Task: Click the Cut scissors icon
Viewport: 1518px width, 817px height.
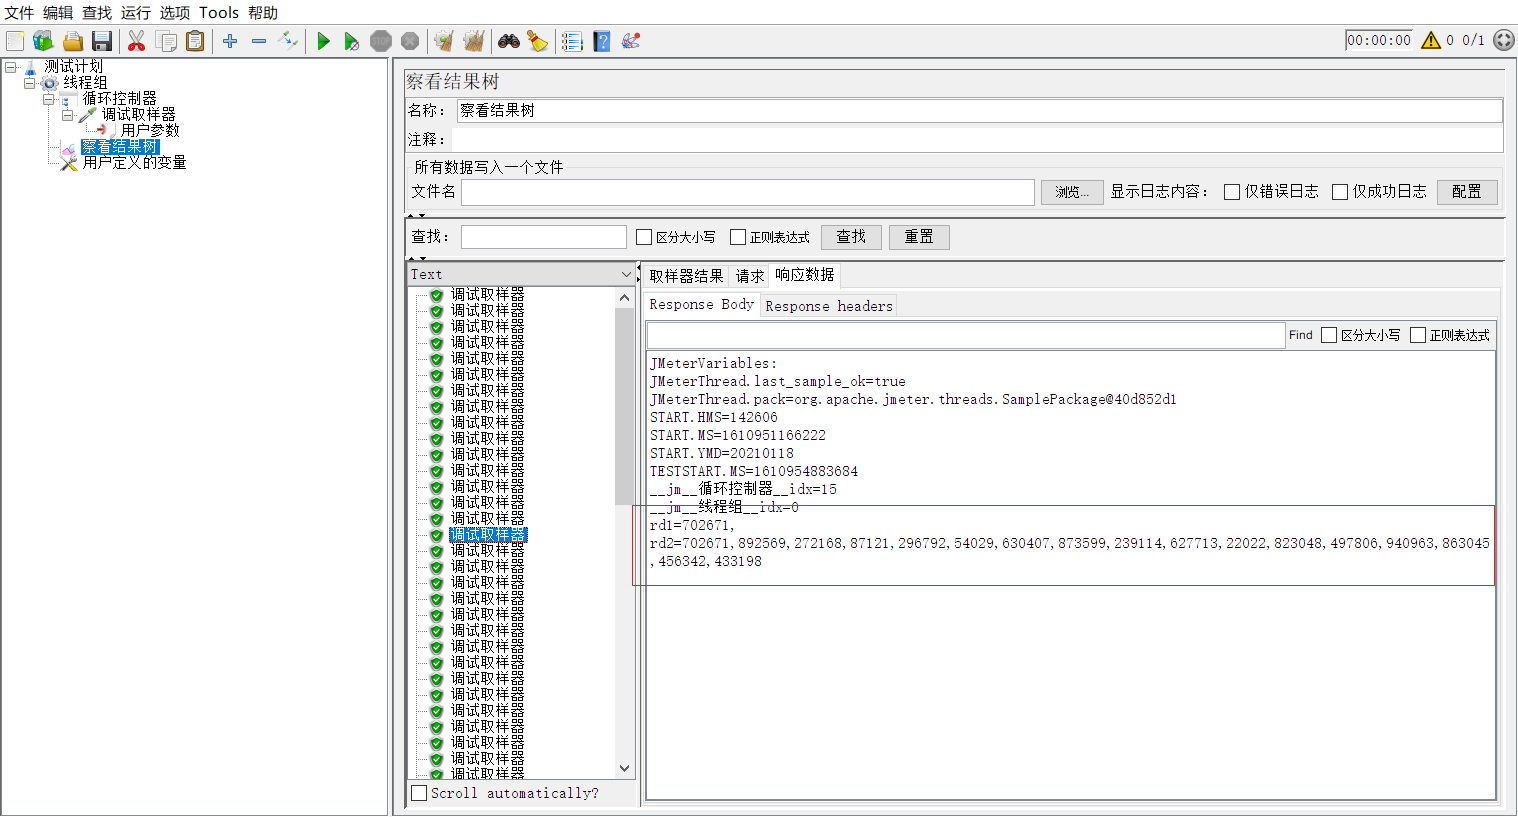Action: (136, 41)
